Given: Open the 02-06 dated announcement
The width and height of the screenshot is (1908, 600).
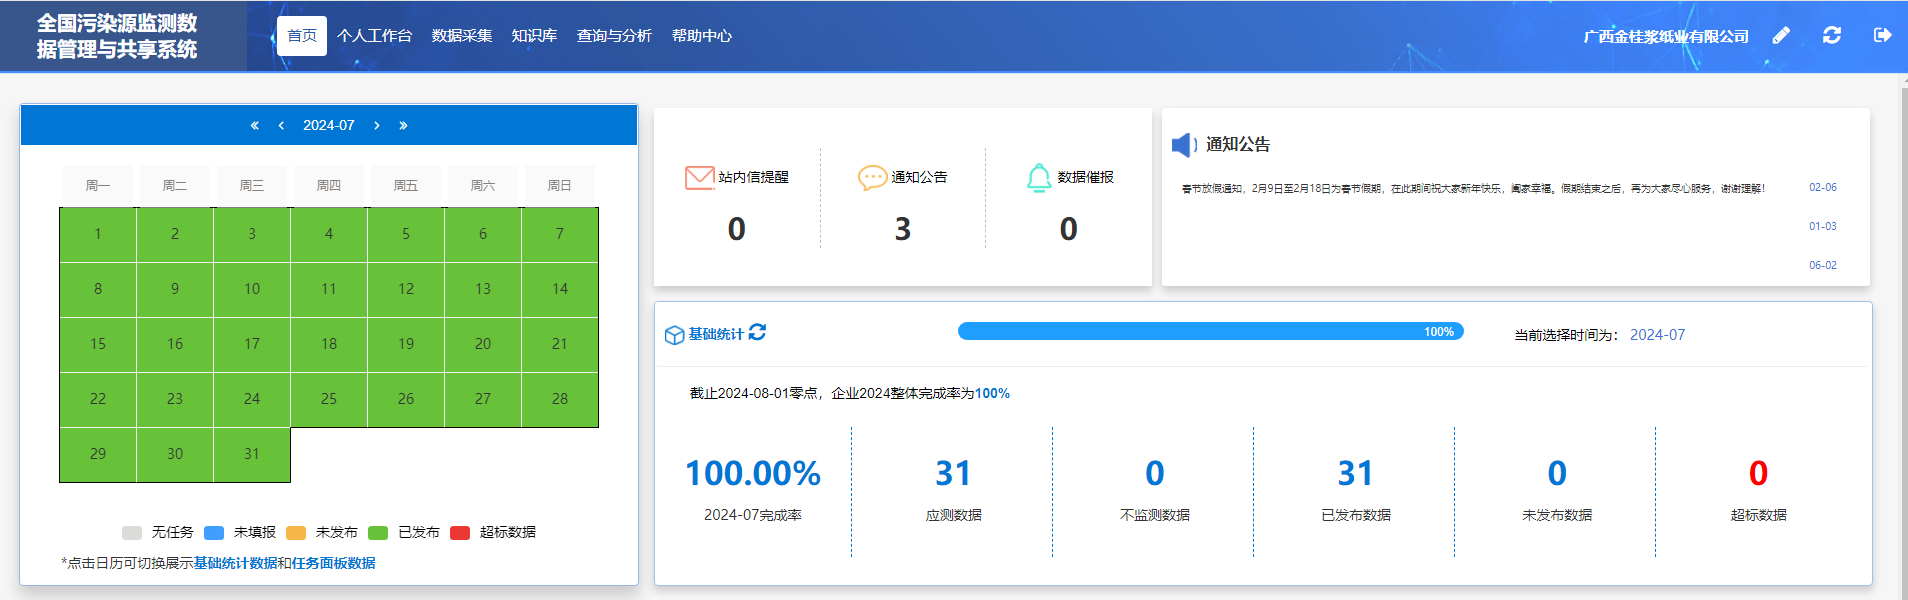Looking at the screenshot, I should click(1822, 188).
